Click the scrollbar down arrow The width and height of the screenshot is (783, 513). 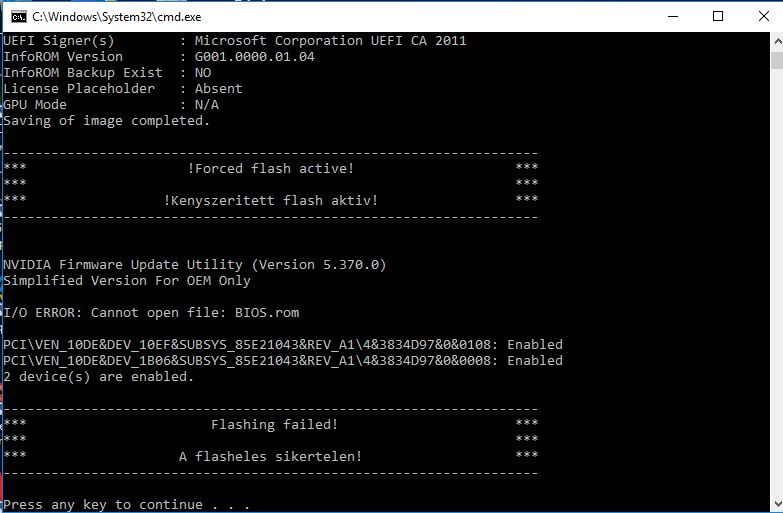point(777,504)
